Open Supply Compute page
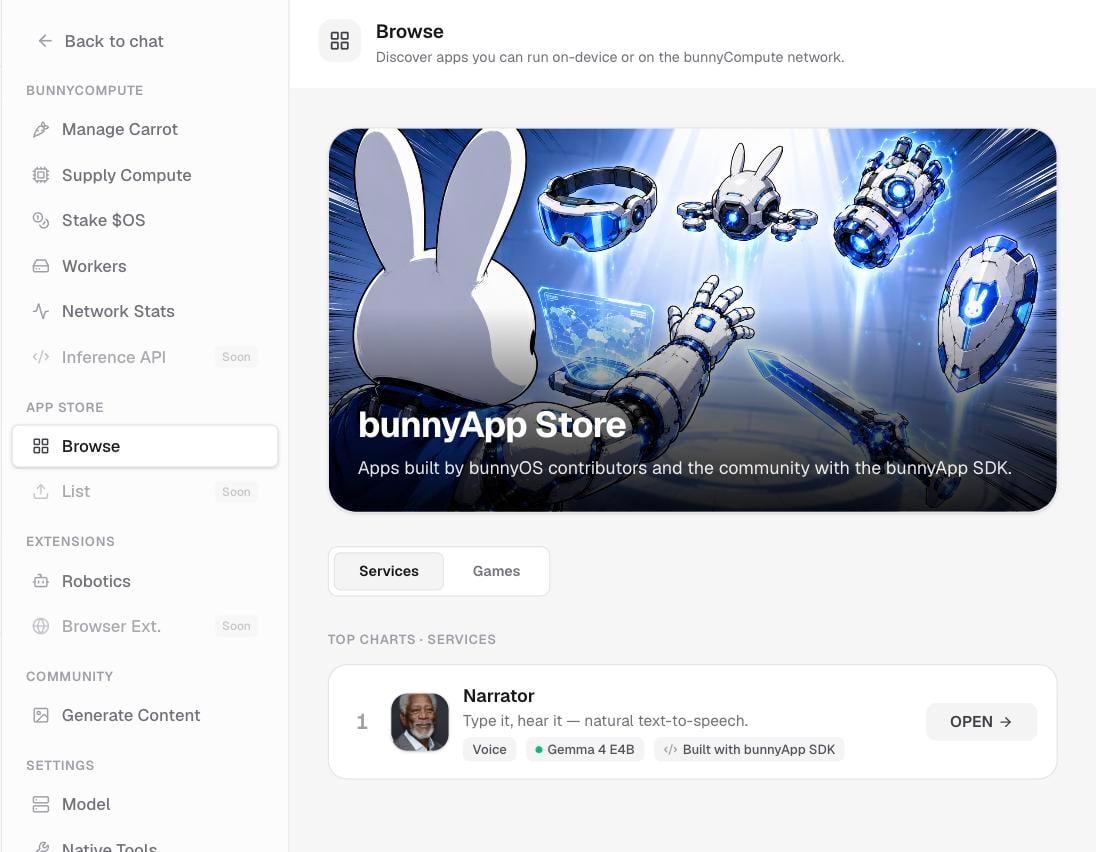Image resolution: width=1096 pixels, height=852 pixels. [x=145, y=175]
